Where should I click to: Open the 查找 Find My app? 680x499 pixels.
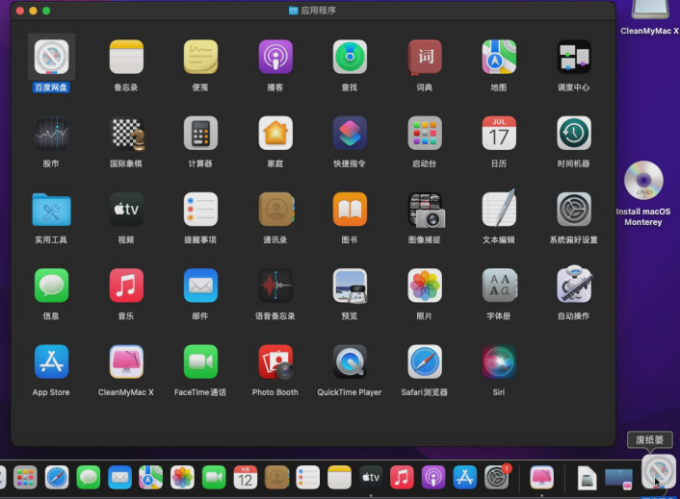click(350, 57)
